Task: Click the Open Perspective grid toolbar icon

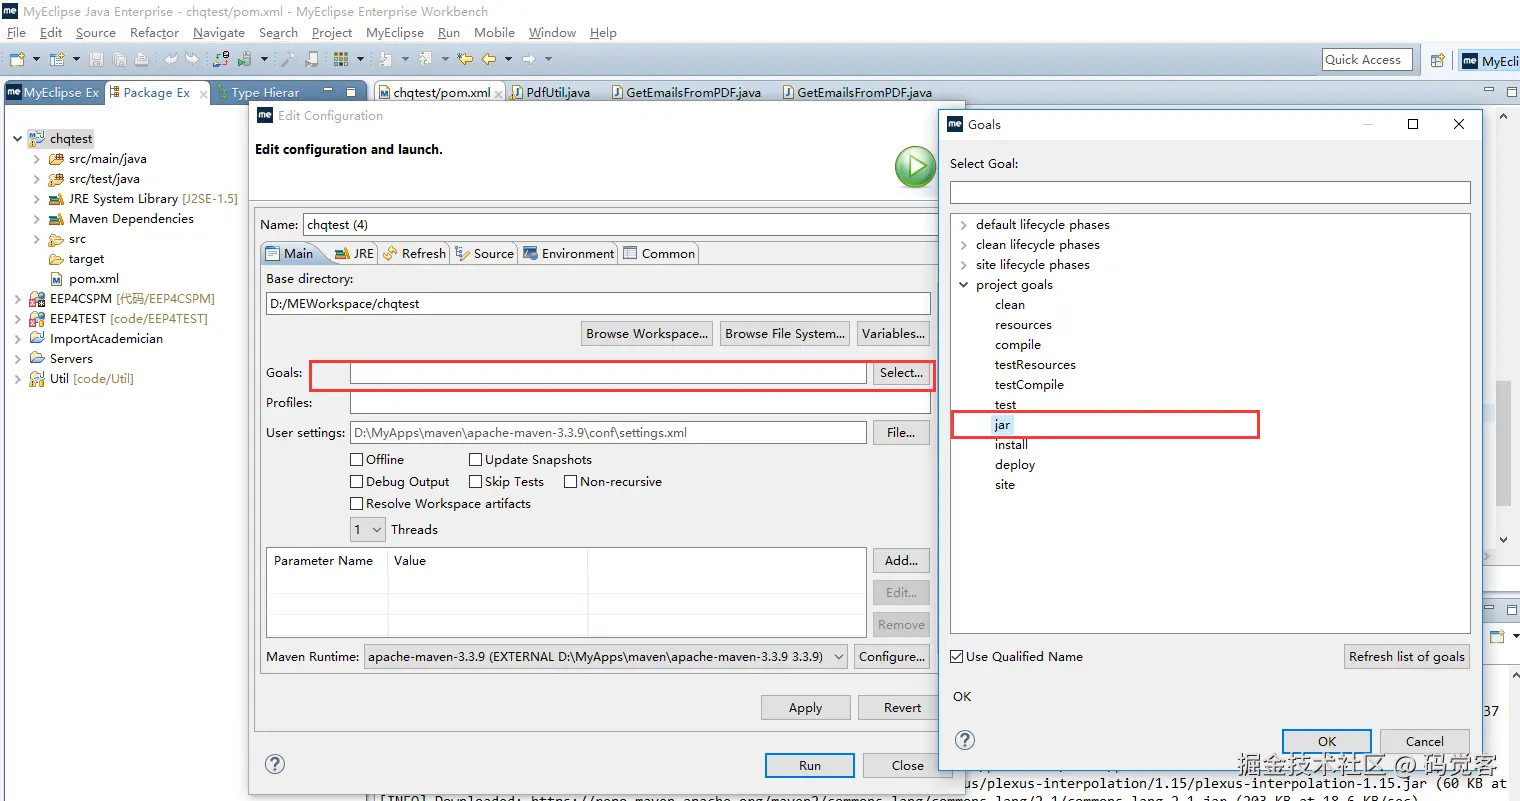Action: (x=341, y=59)
